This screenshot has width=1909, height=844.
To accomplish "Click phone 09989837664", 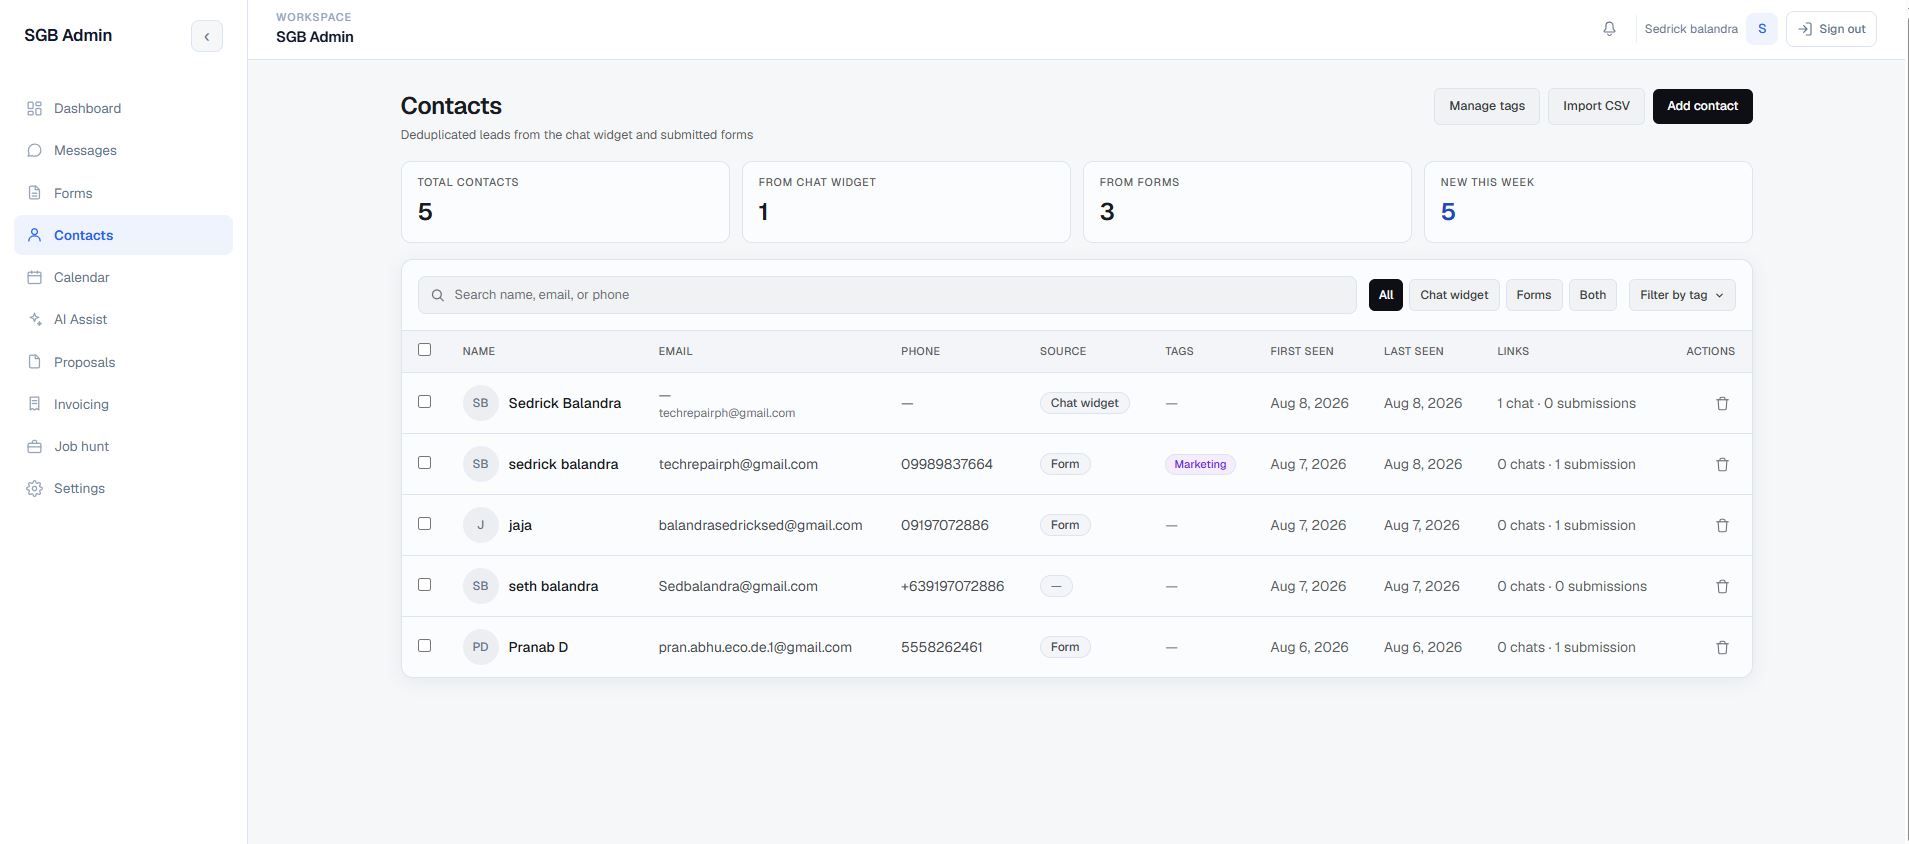I will tap(946, 464).
